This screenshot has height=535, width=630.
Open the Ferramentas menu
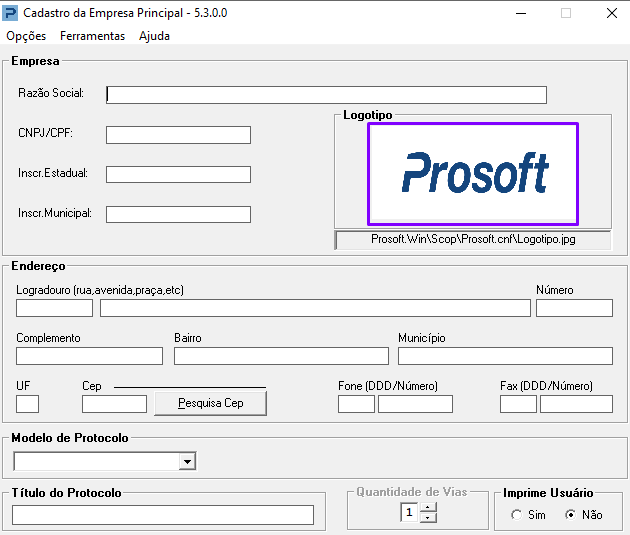(x=92, y=36)
